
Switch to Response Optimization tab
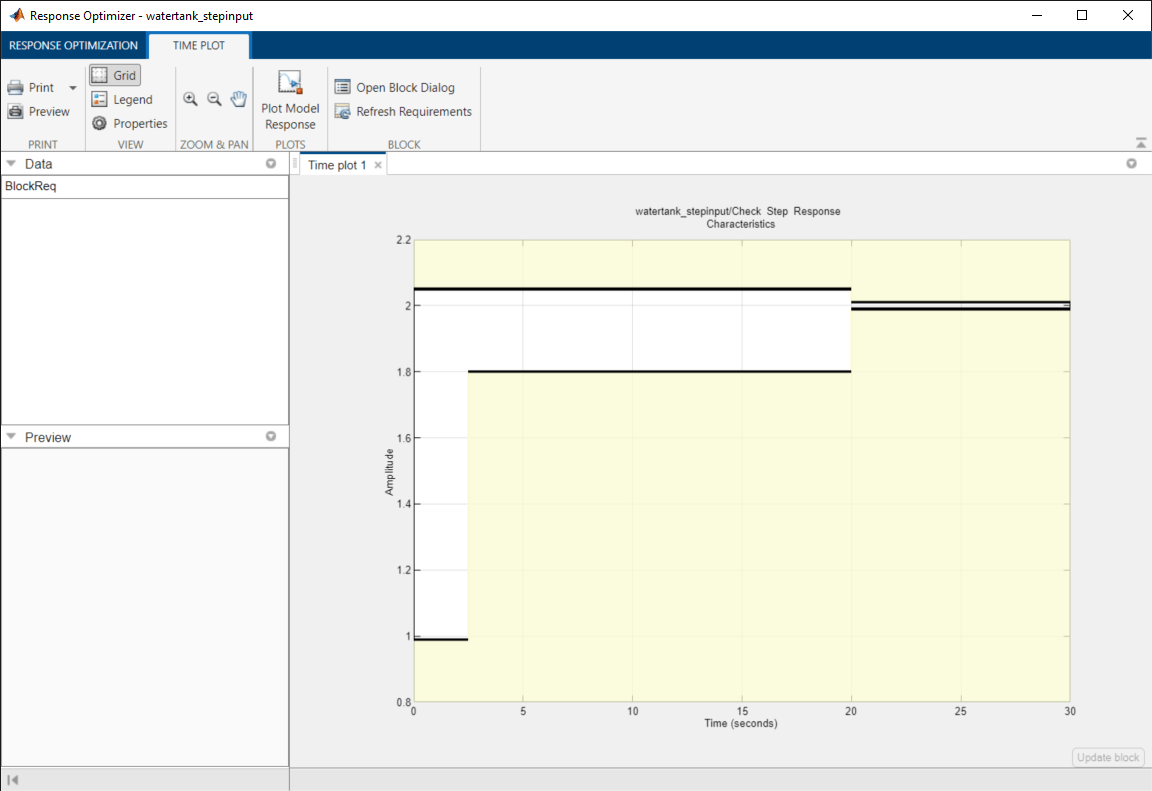tap(73, 46)
